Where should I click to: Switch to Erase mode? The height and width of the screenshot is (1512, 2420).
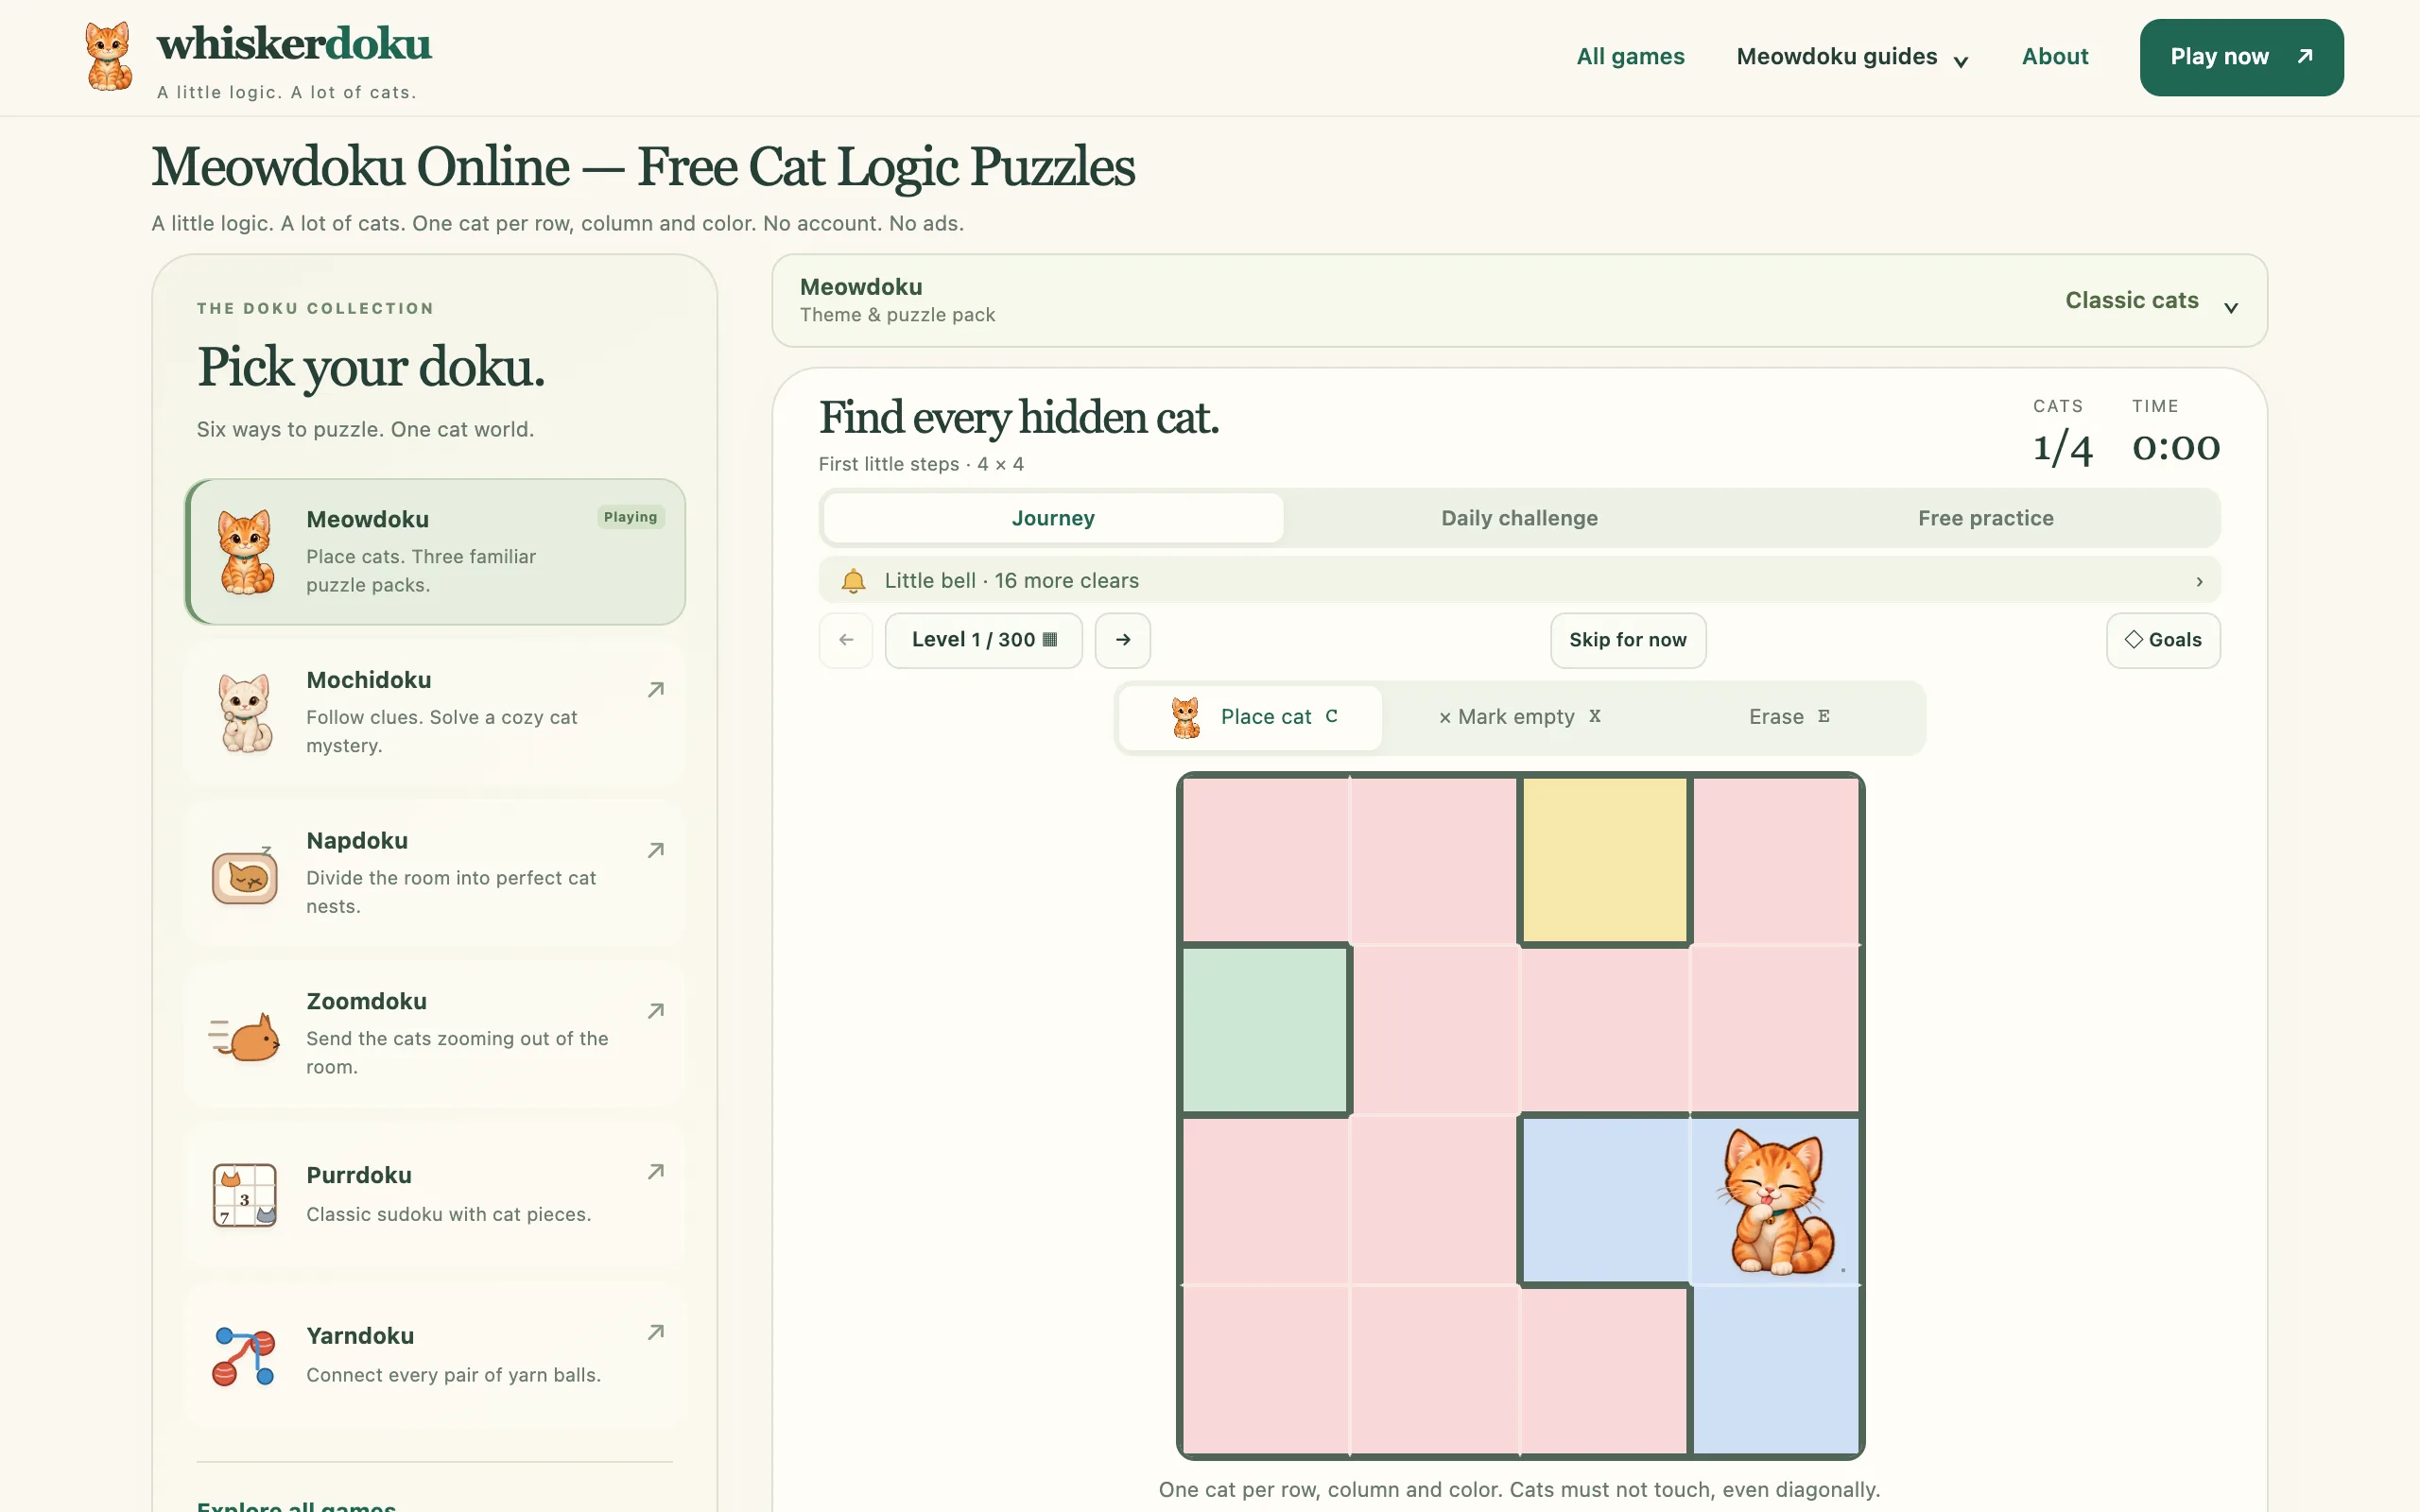point(1789,717)
